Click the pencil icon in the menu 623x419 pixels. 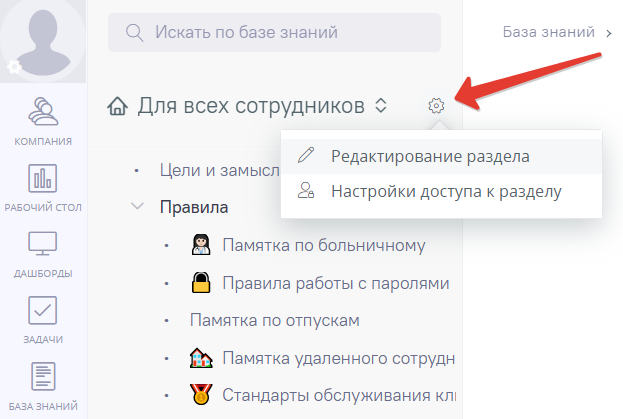(x=306, y=155)
